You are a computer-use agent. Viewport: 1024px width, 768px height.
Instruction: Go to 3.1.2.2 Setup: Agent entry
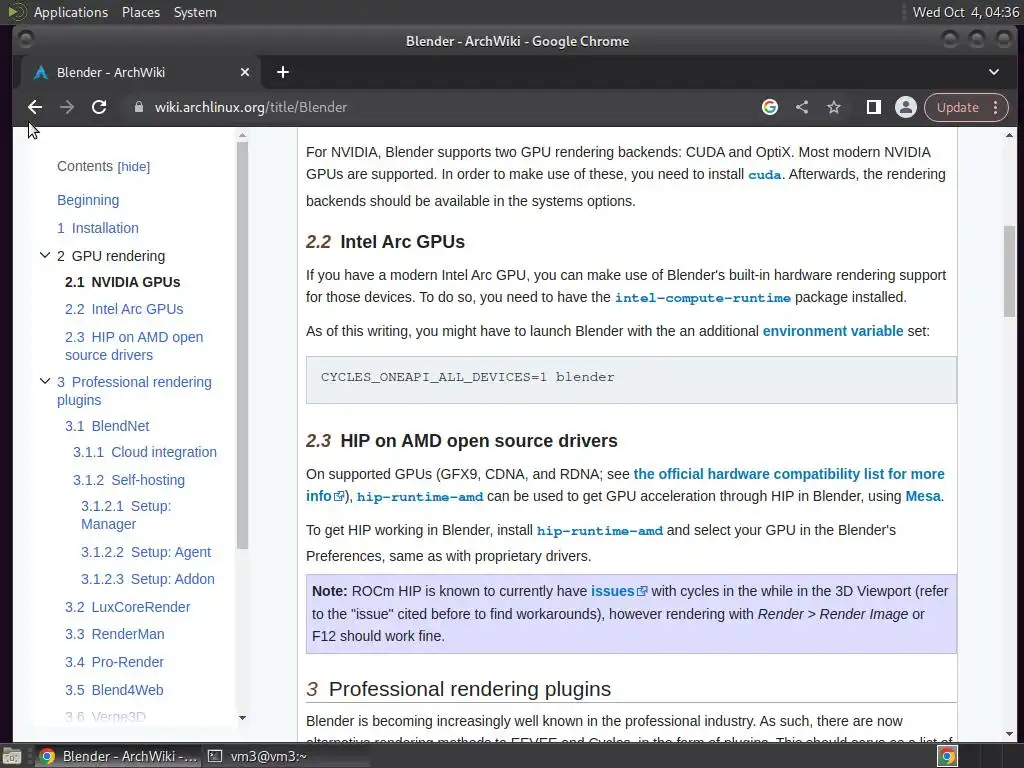146,552
